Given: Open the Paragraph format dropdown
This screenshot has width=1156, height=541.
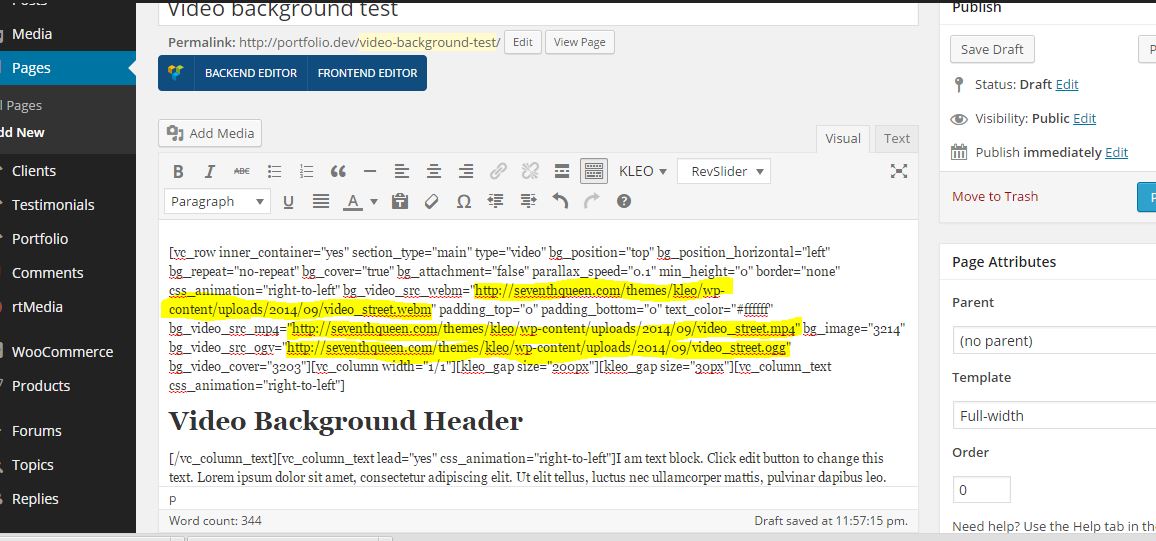Looking at the screenshot, I should (x=216, y=201).
